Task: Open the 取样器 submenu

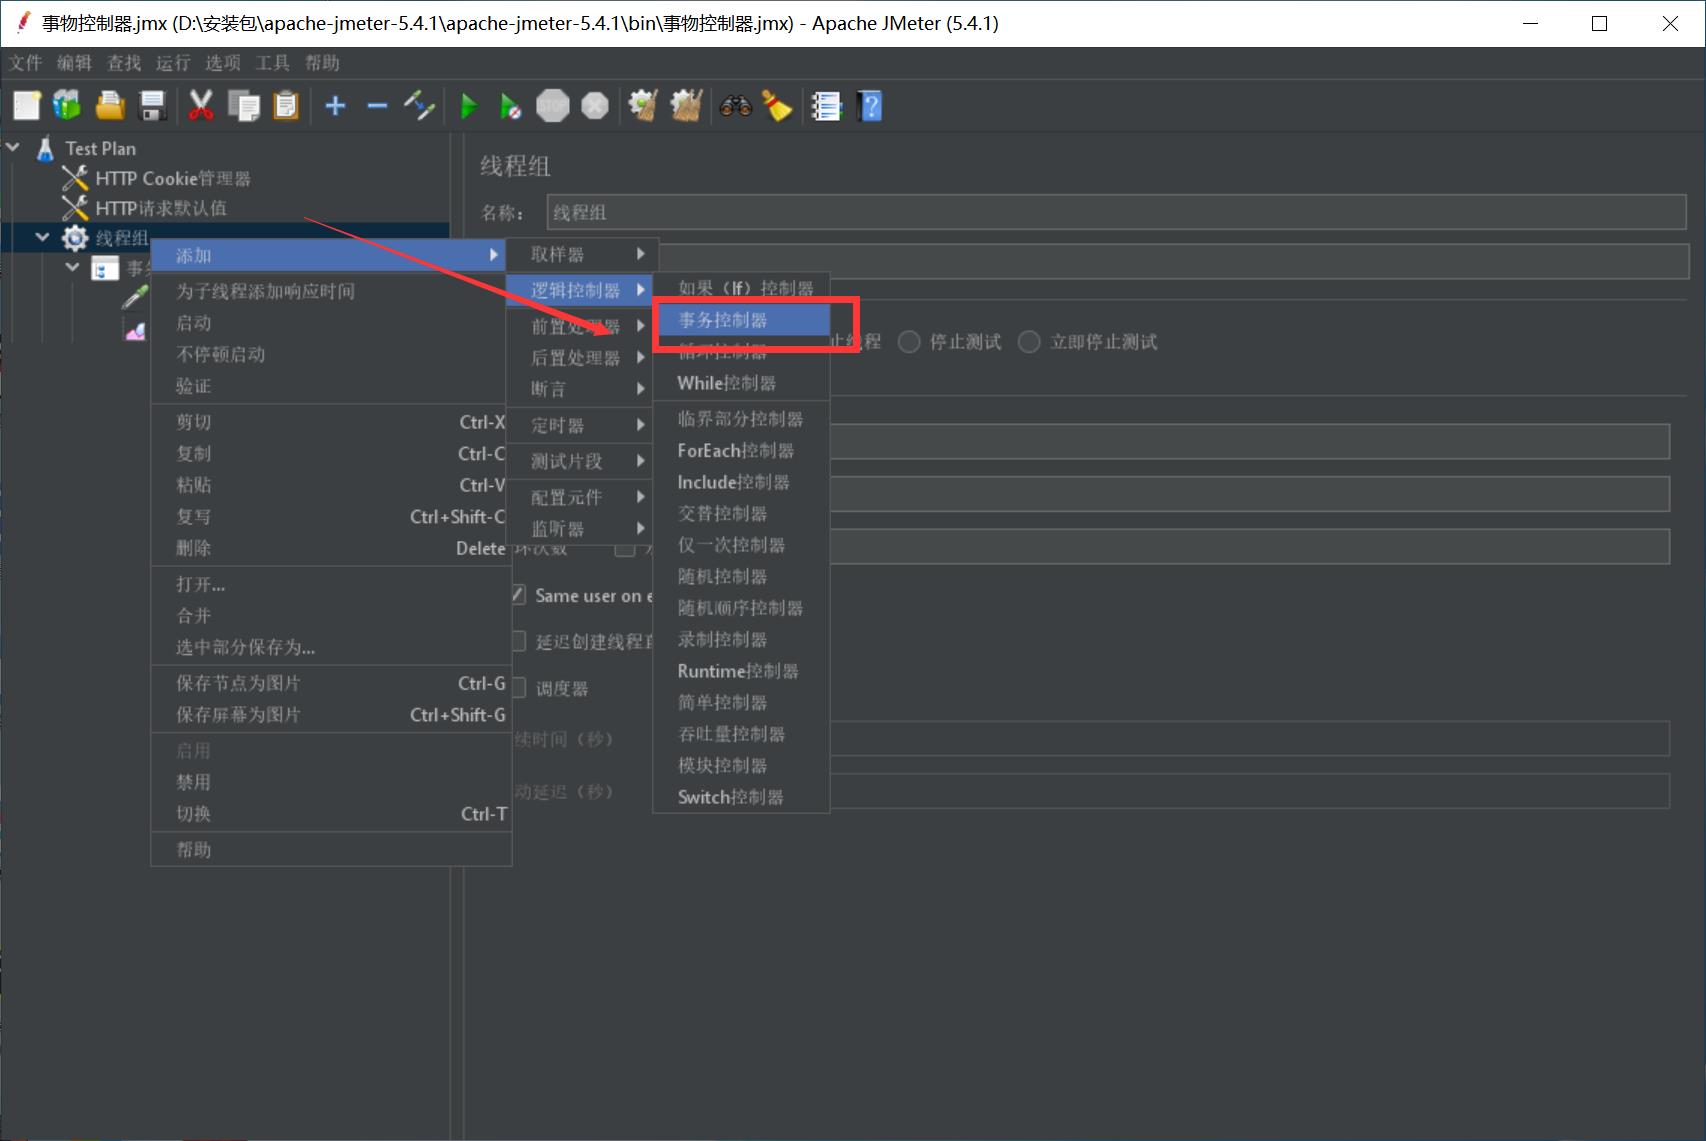Action: pyautogui.click(x=582, y=255)
